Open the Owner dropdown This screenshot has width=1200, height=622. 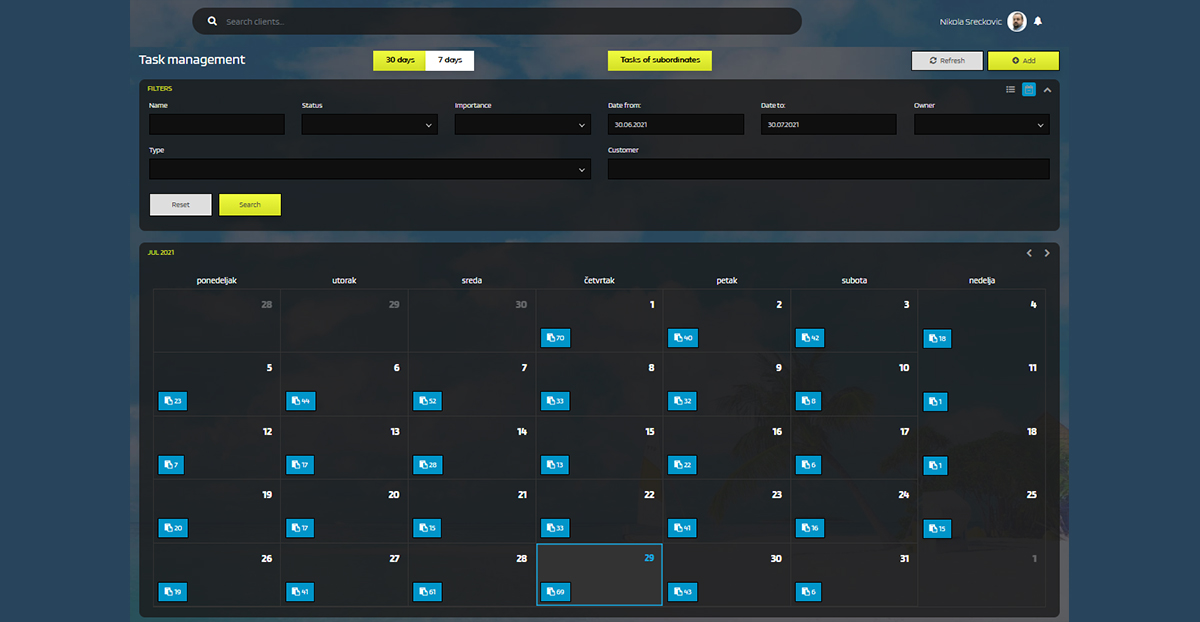point(980,124)
